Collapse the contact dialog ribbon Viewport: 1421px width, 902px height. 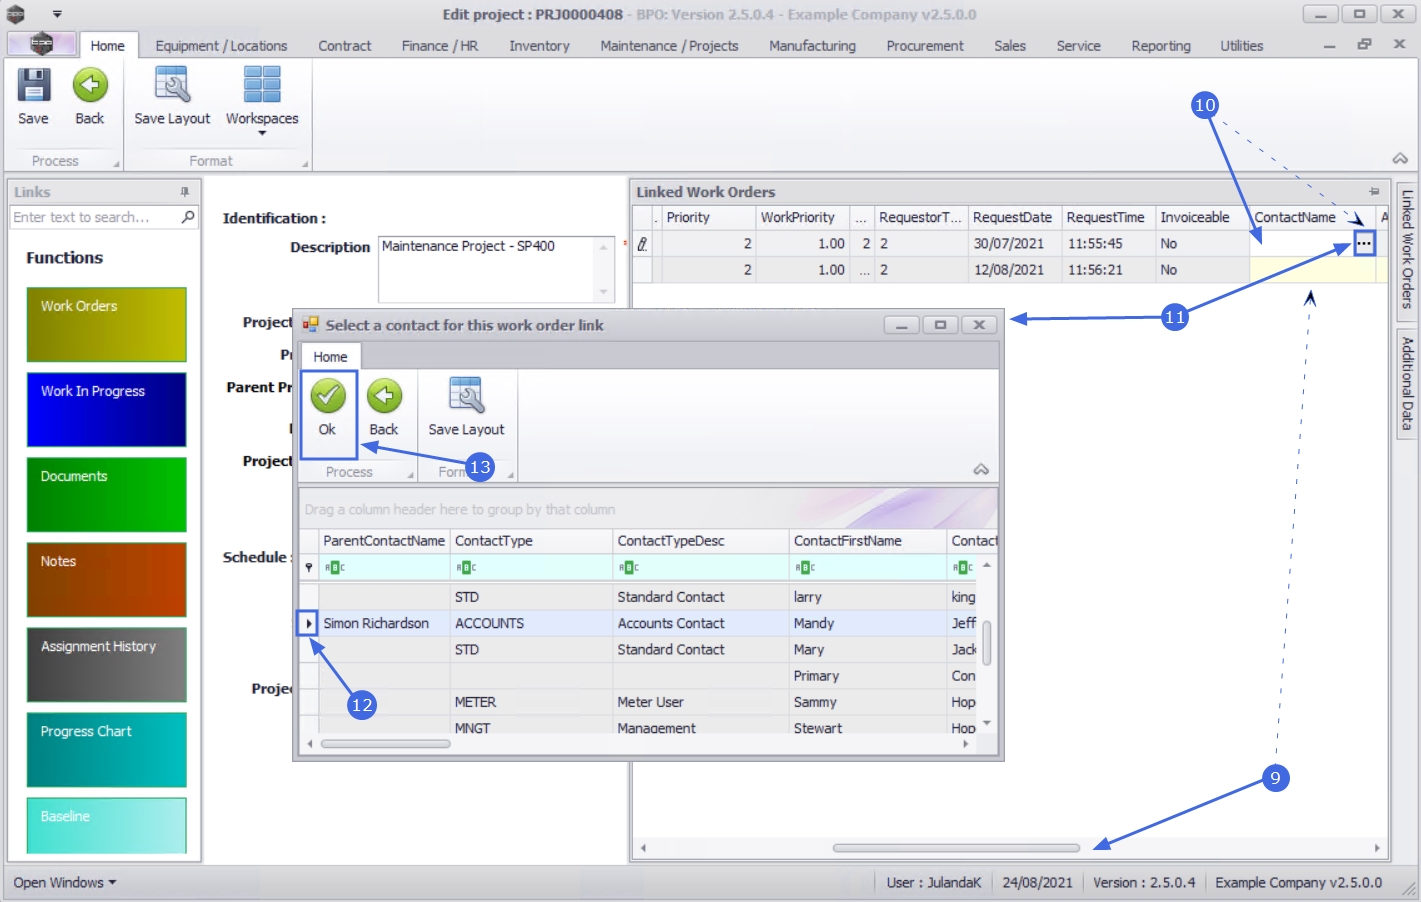tap(981, 470)
